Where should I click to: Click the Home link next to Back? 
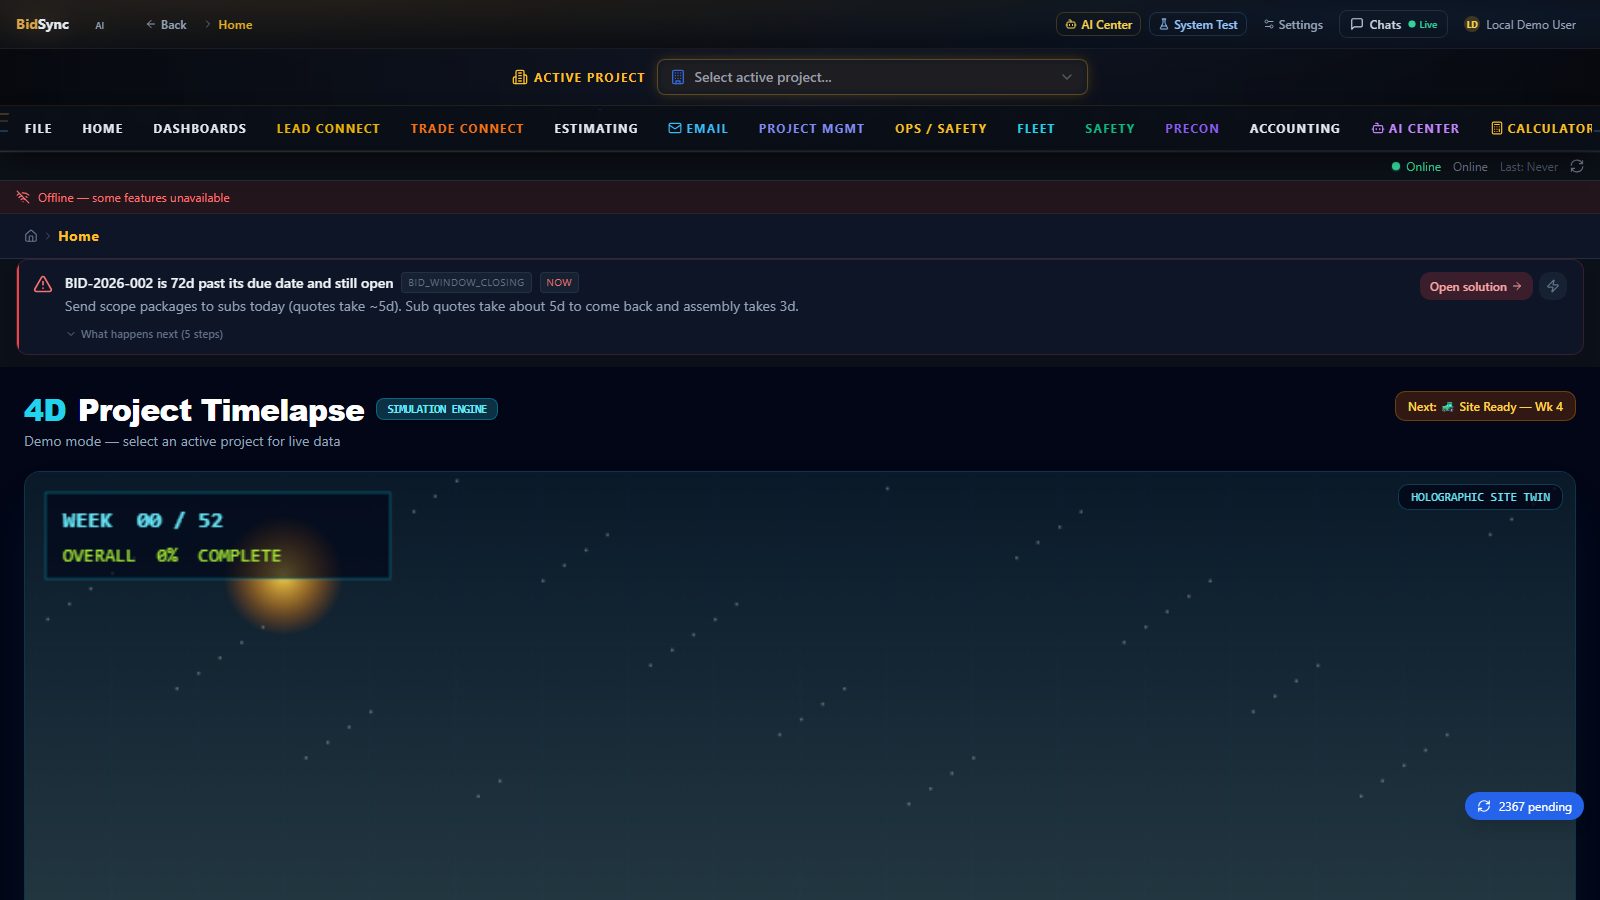[x=235, y=24]
